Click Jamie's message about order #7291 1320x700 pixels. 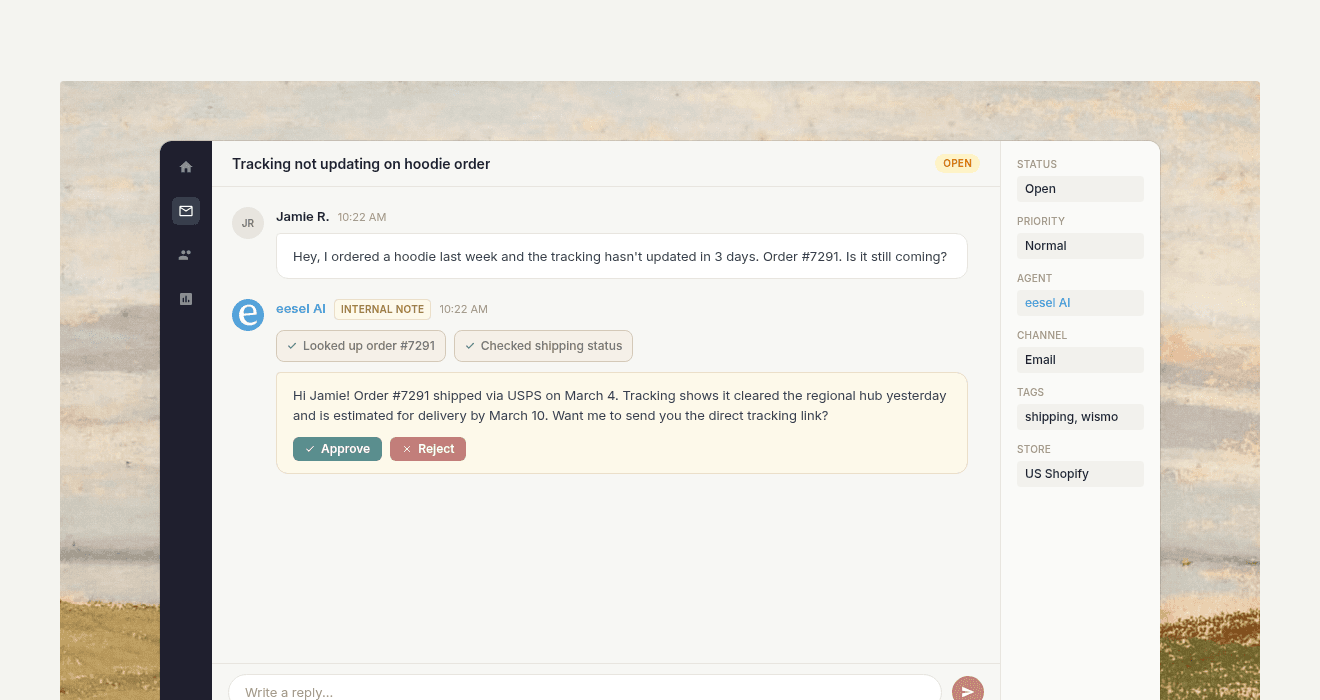click(x=621, y=256)
